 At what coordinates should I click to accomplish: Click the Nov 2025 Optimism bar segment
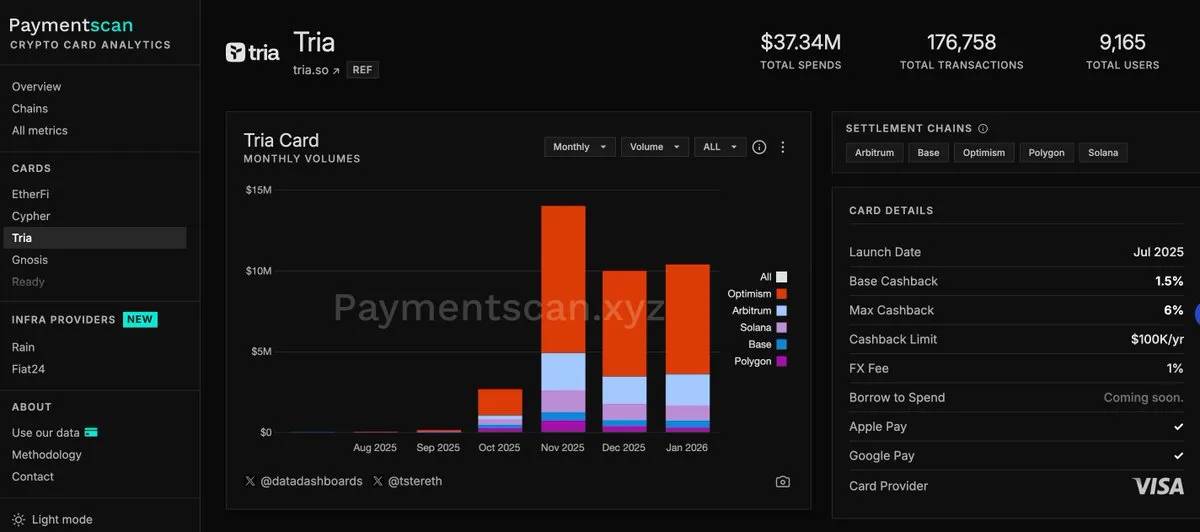(563, 279)
